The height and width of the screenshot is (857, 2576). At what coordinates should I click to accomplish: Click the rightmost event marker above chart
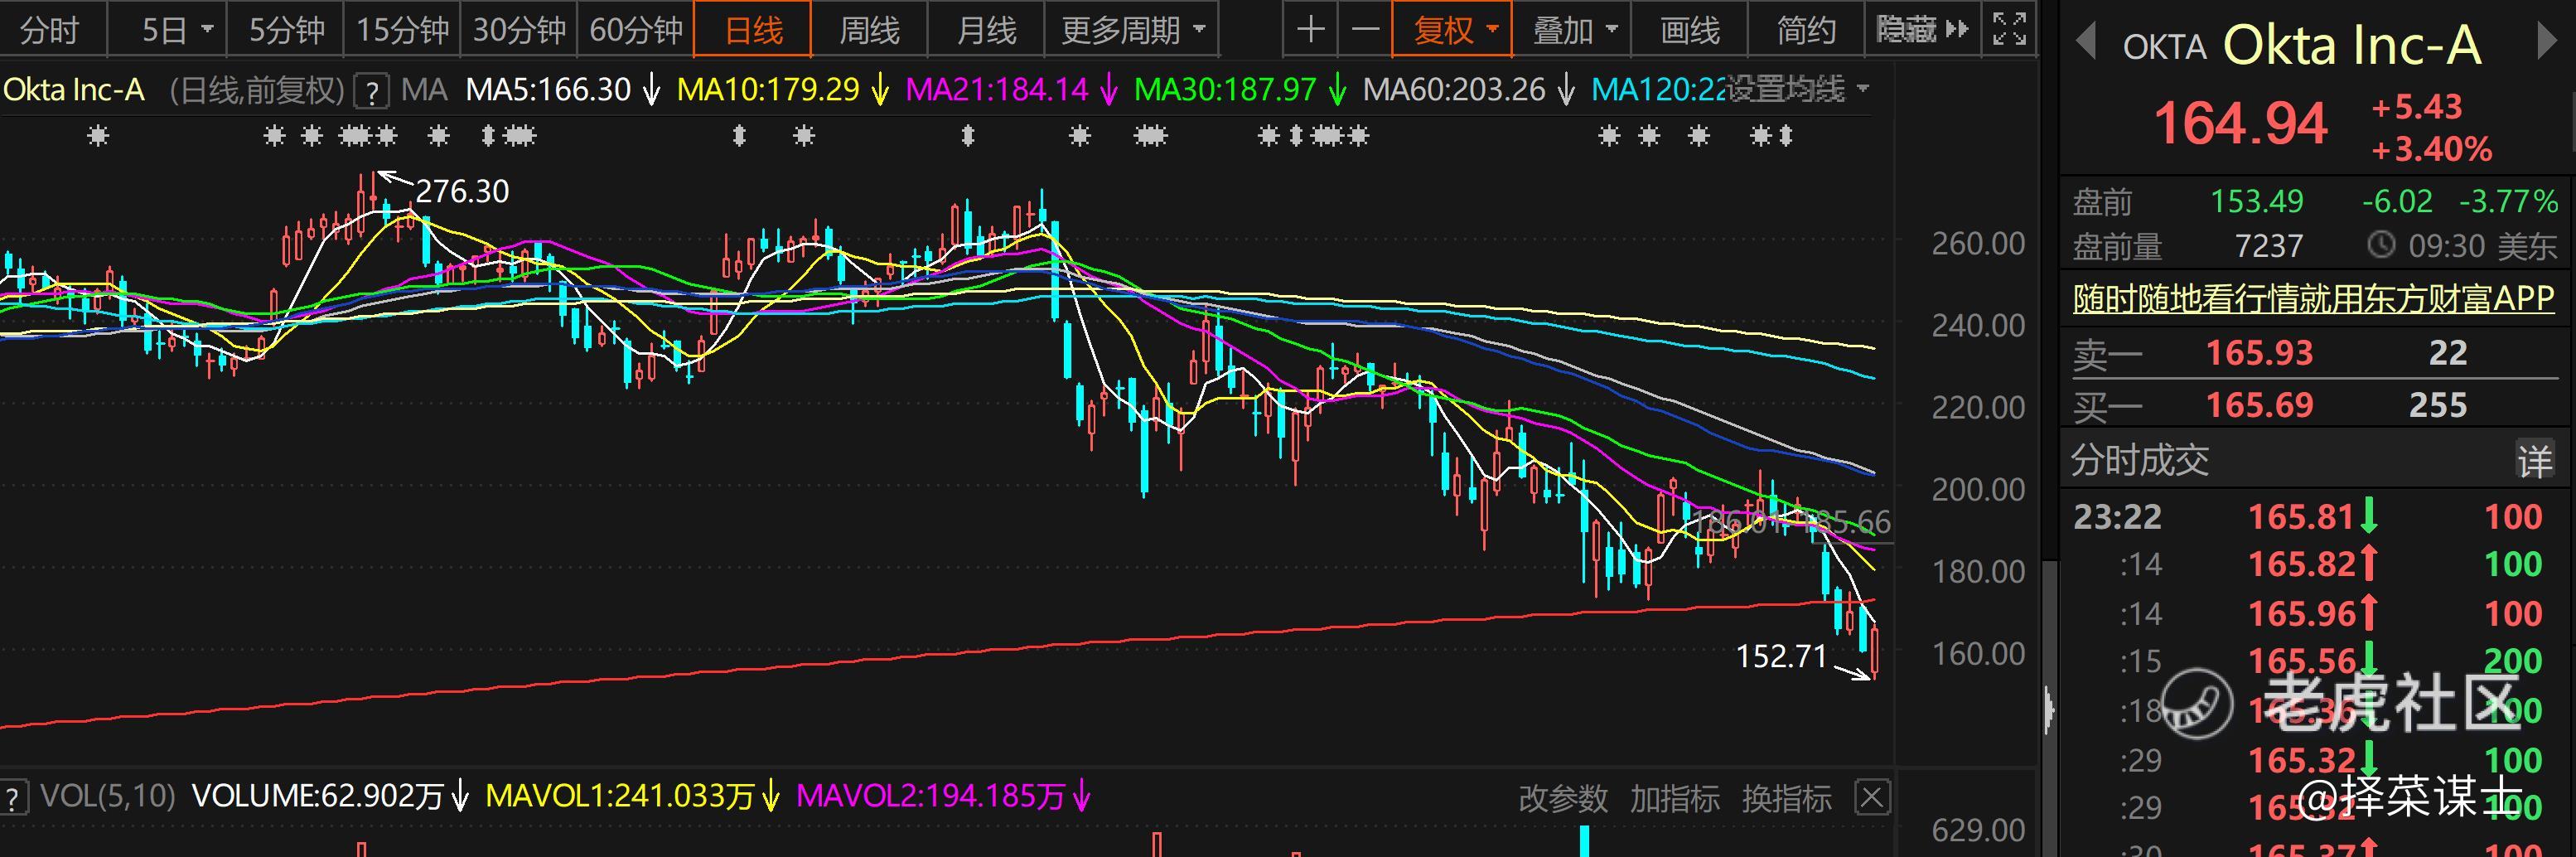coord(1786,136)
